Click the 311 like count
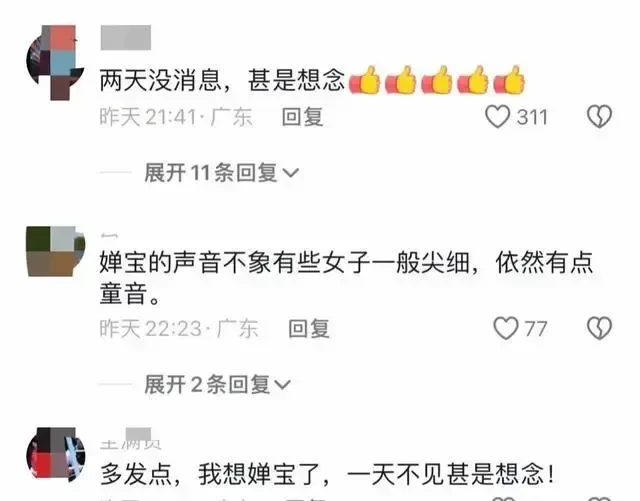The height and width of the screenshot is (501, 640). (x=532, y=117)
